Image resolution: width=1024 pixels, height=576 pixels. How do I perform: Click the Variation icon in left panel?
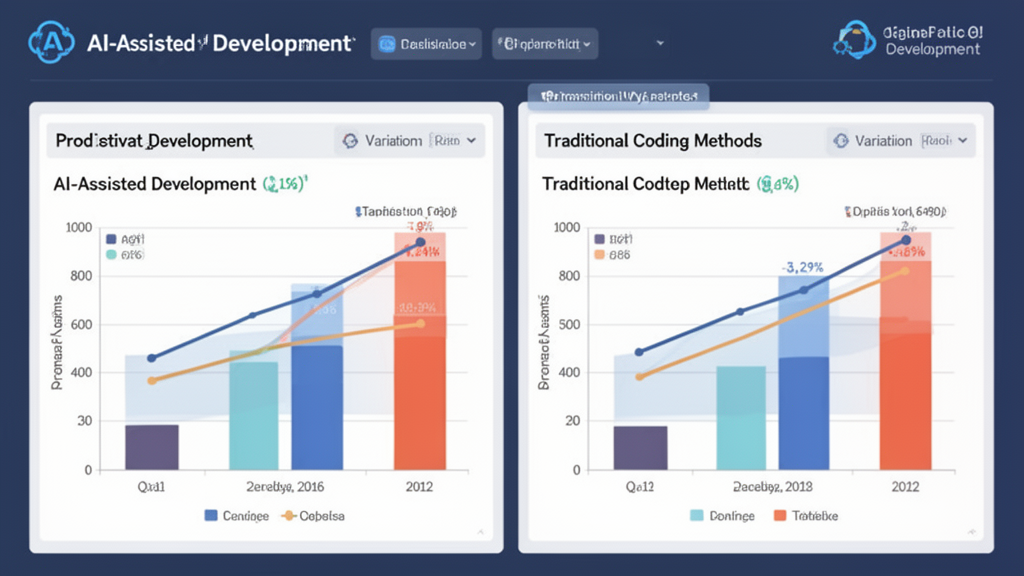tap(350, 141)
